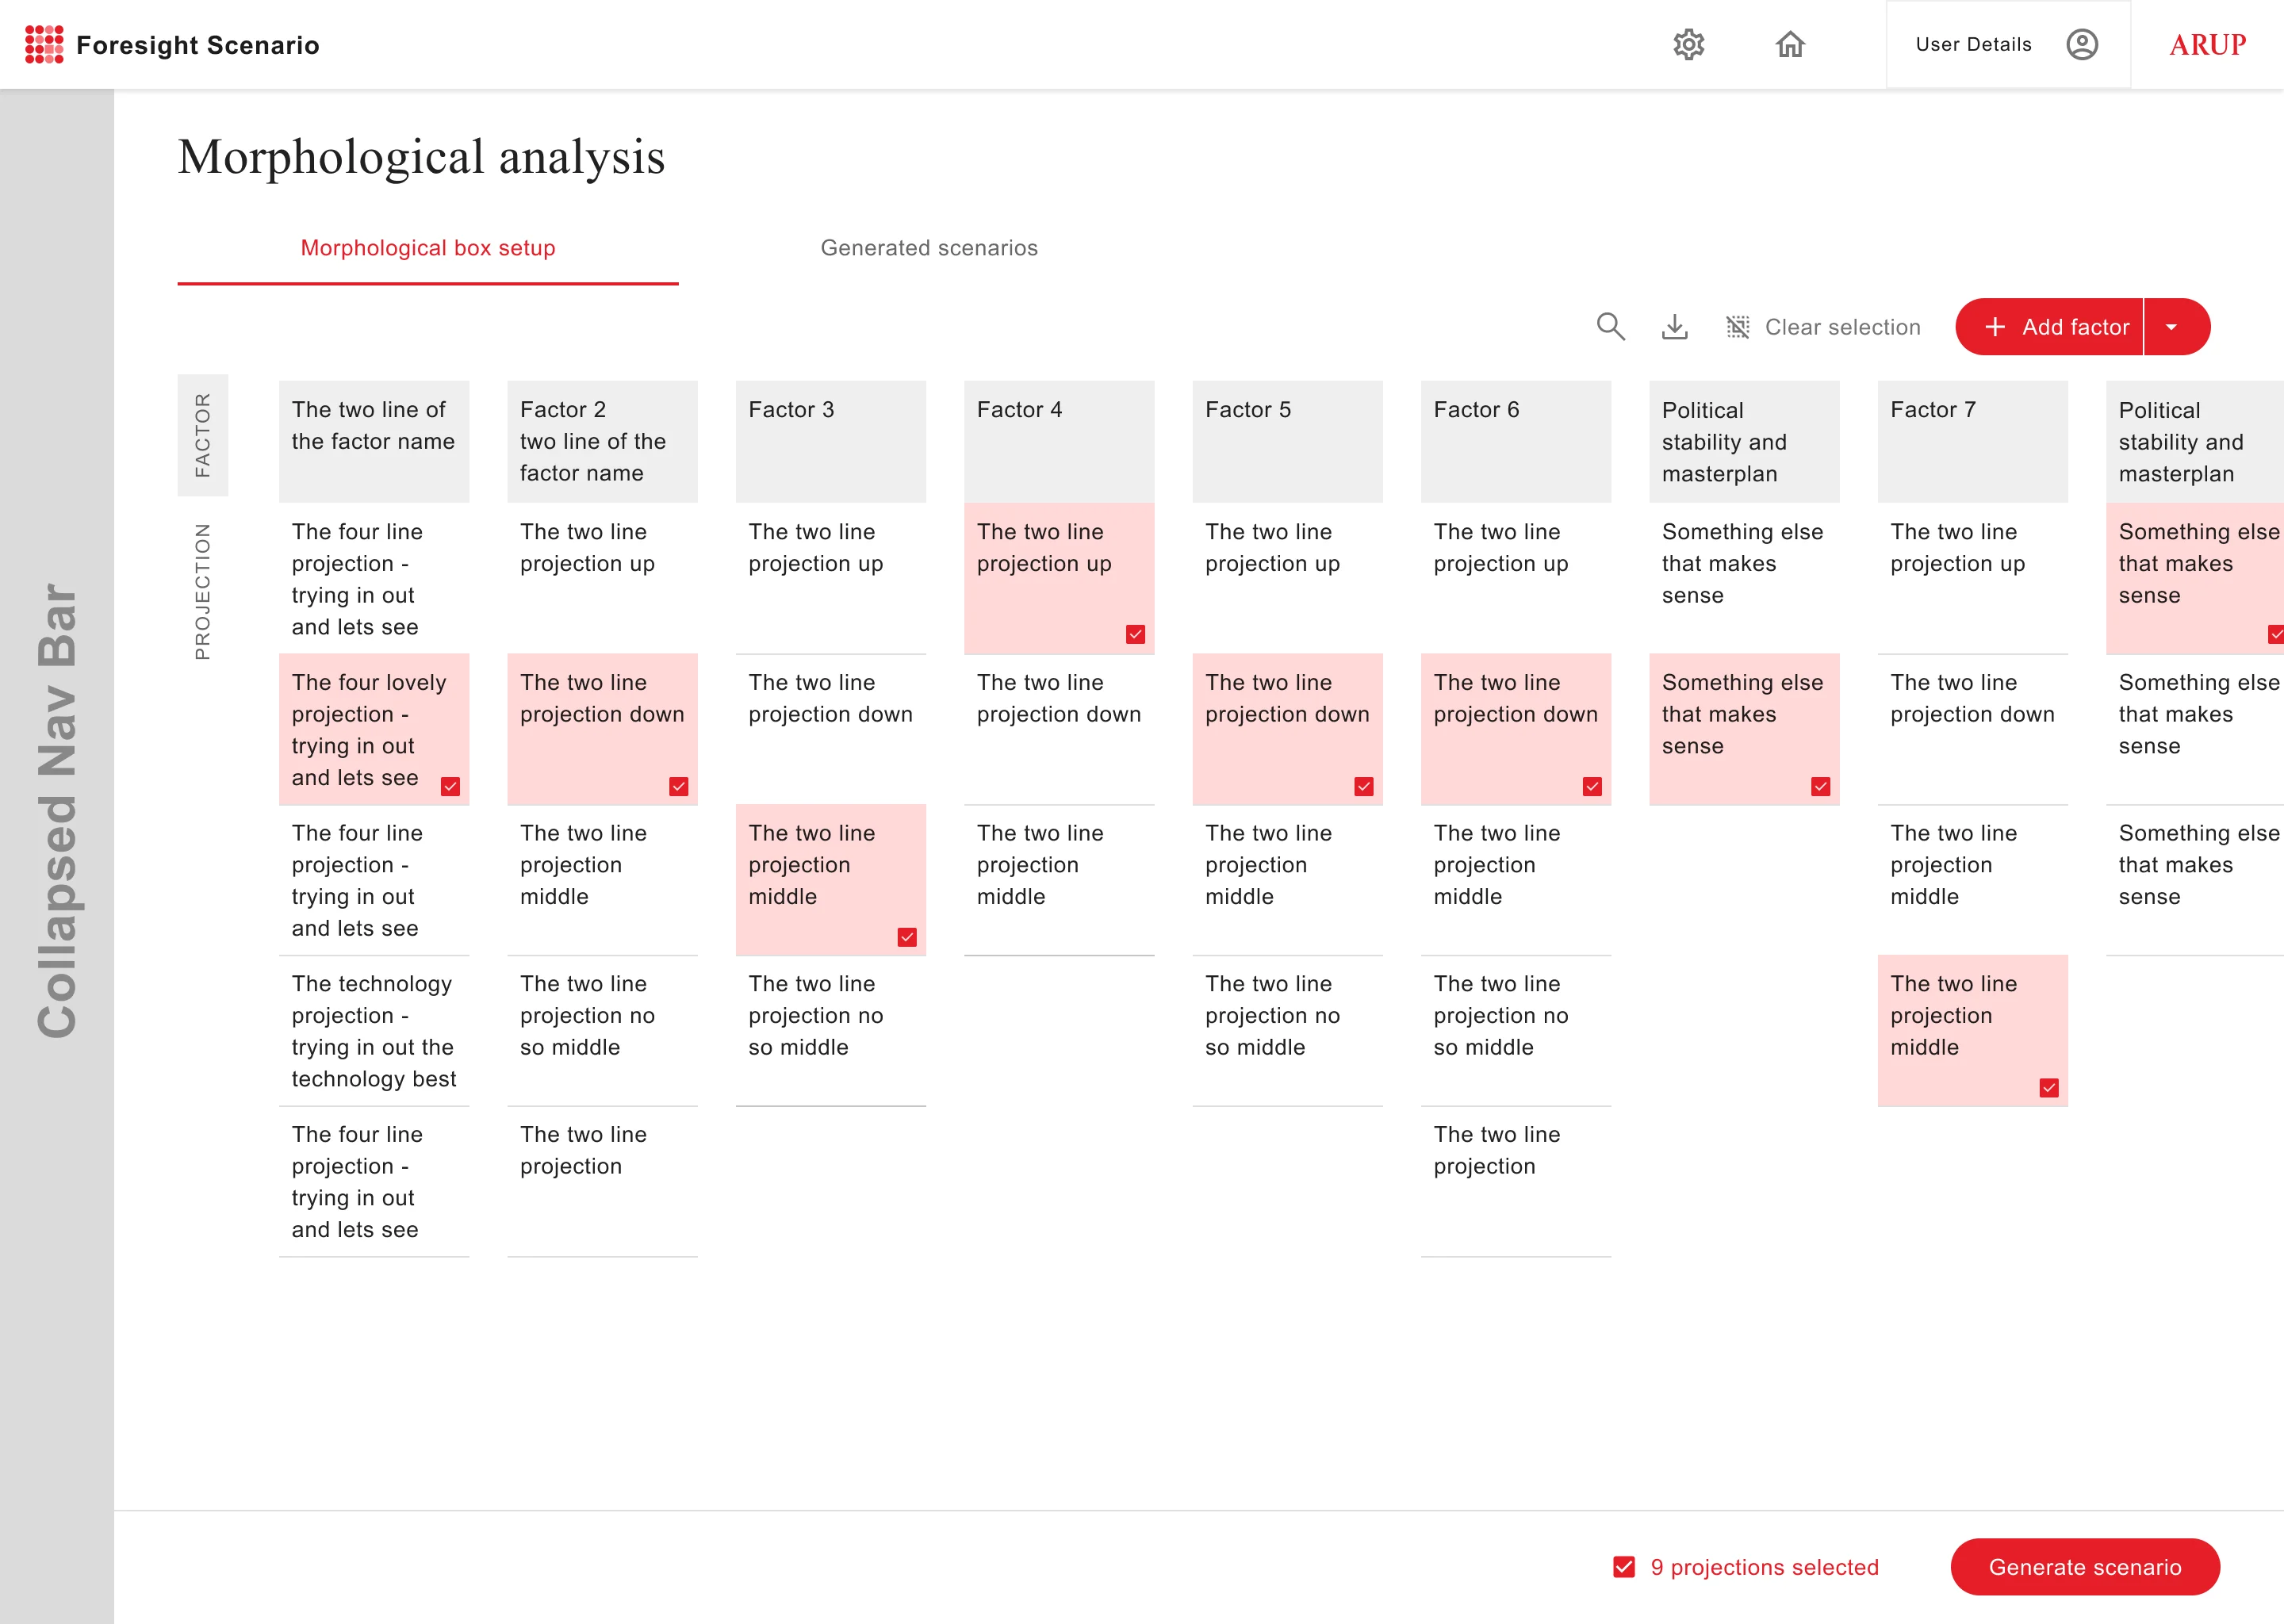Toggle the 9 projections selected checkbox
The image size is (2284, 1624).
[1623, 1566]
